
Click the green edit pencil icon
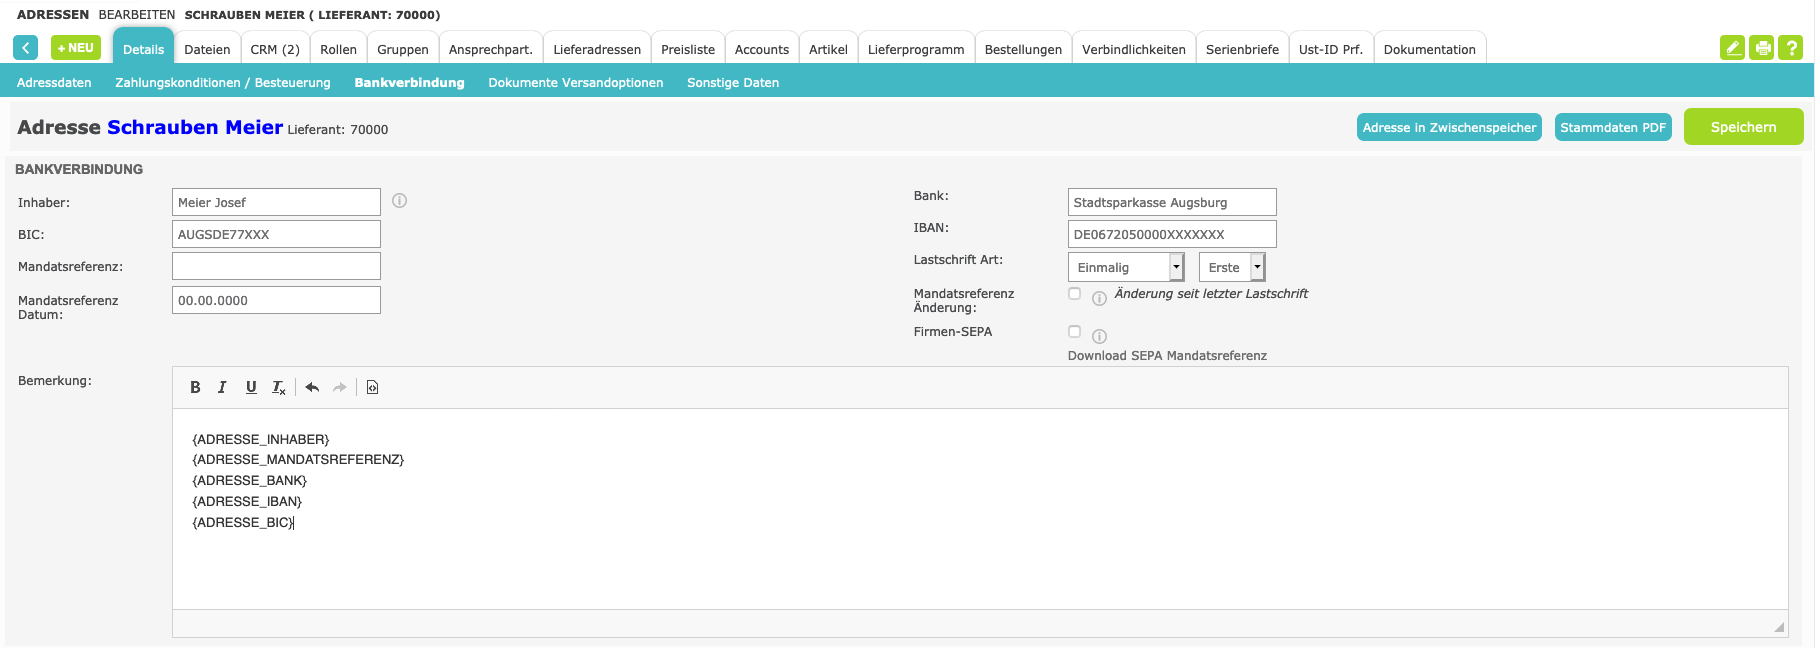(x=1732, y=48)
